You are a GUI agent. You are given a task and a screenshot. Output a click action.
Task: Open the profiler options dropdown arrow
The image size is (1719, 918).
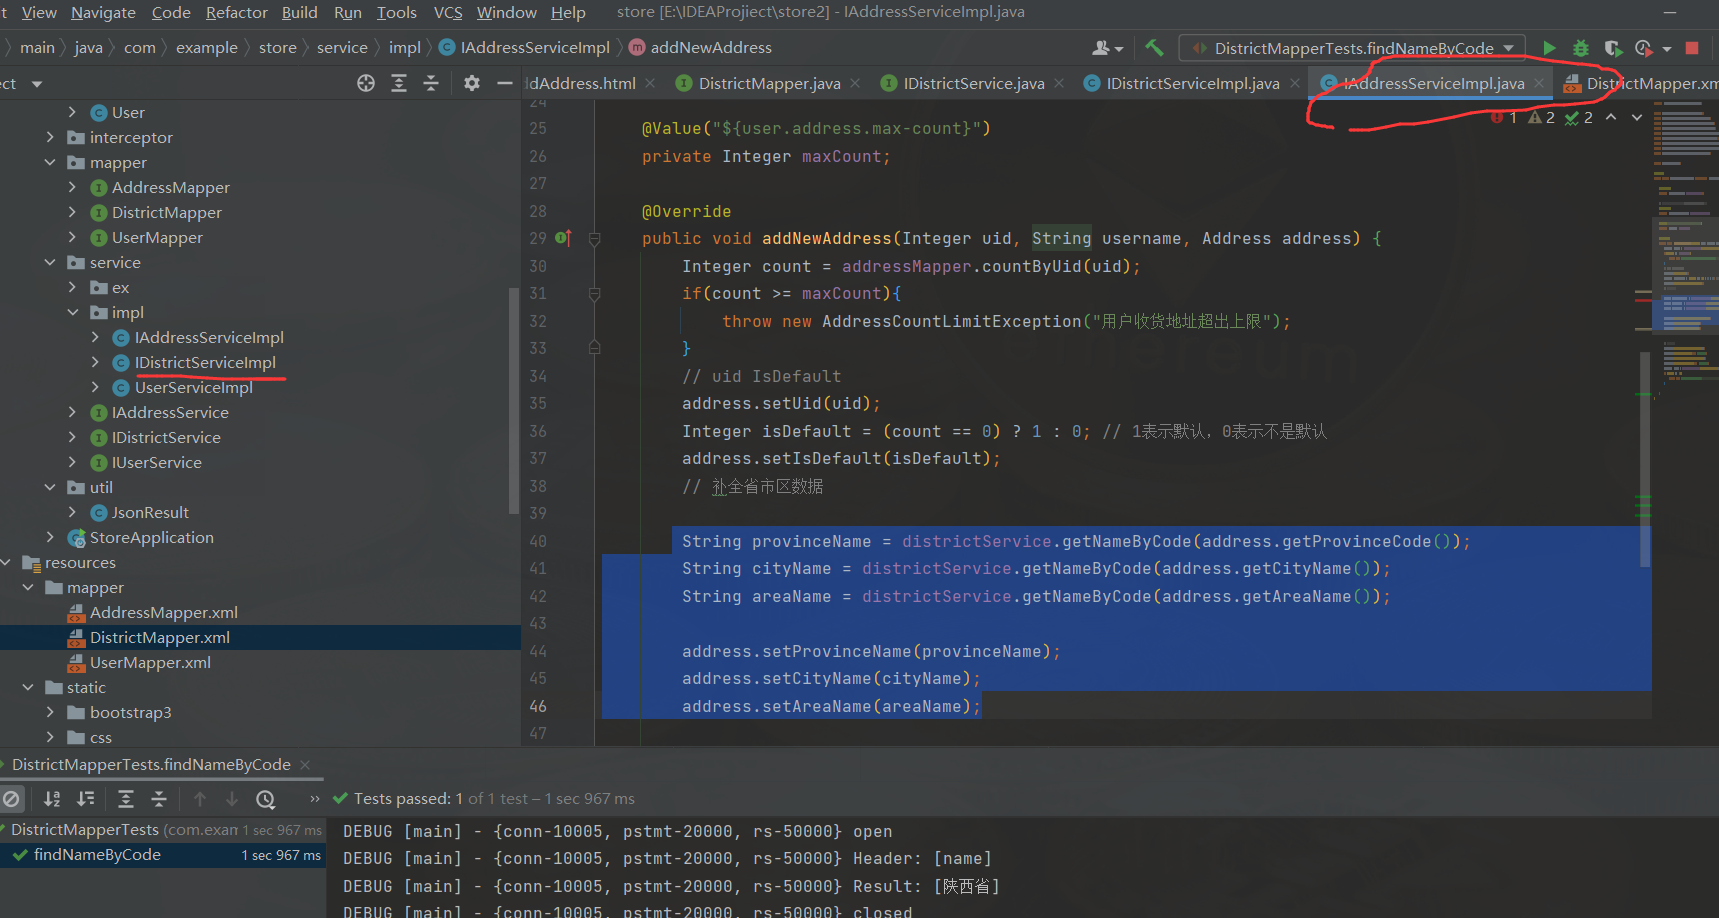coord(1667,49)
